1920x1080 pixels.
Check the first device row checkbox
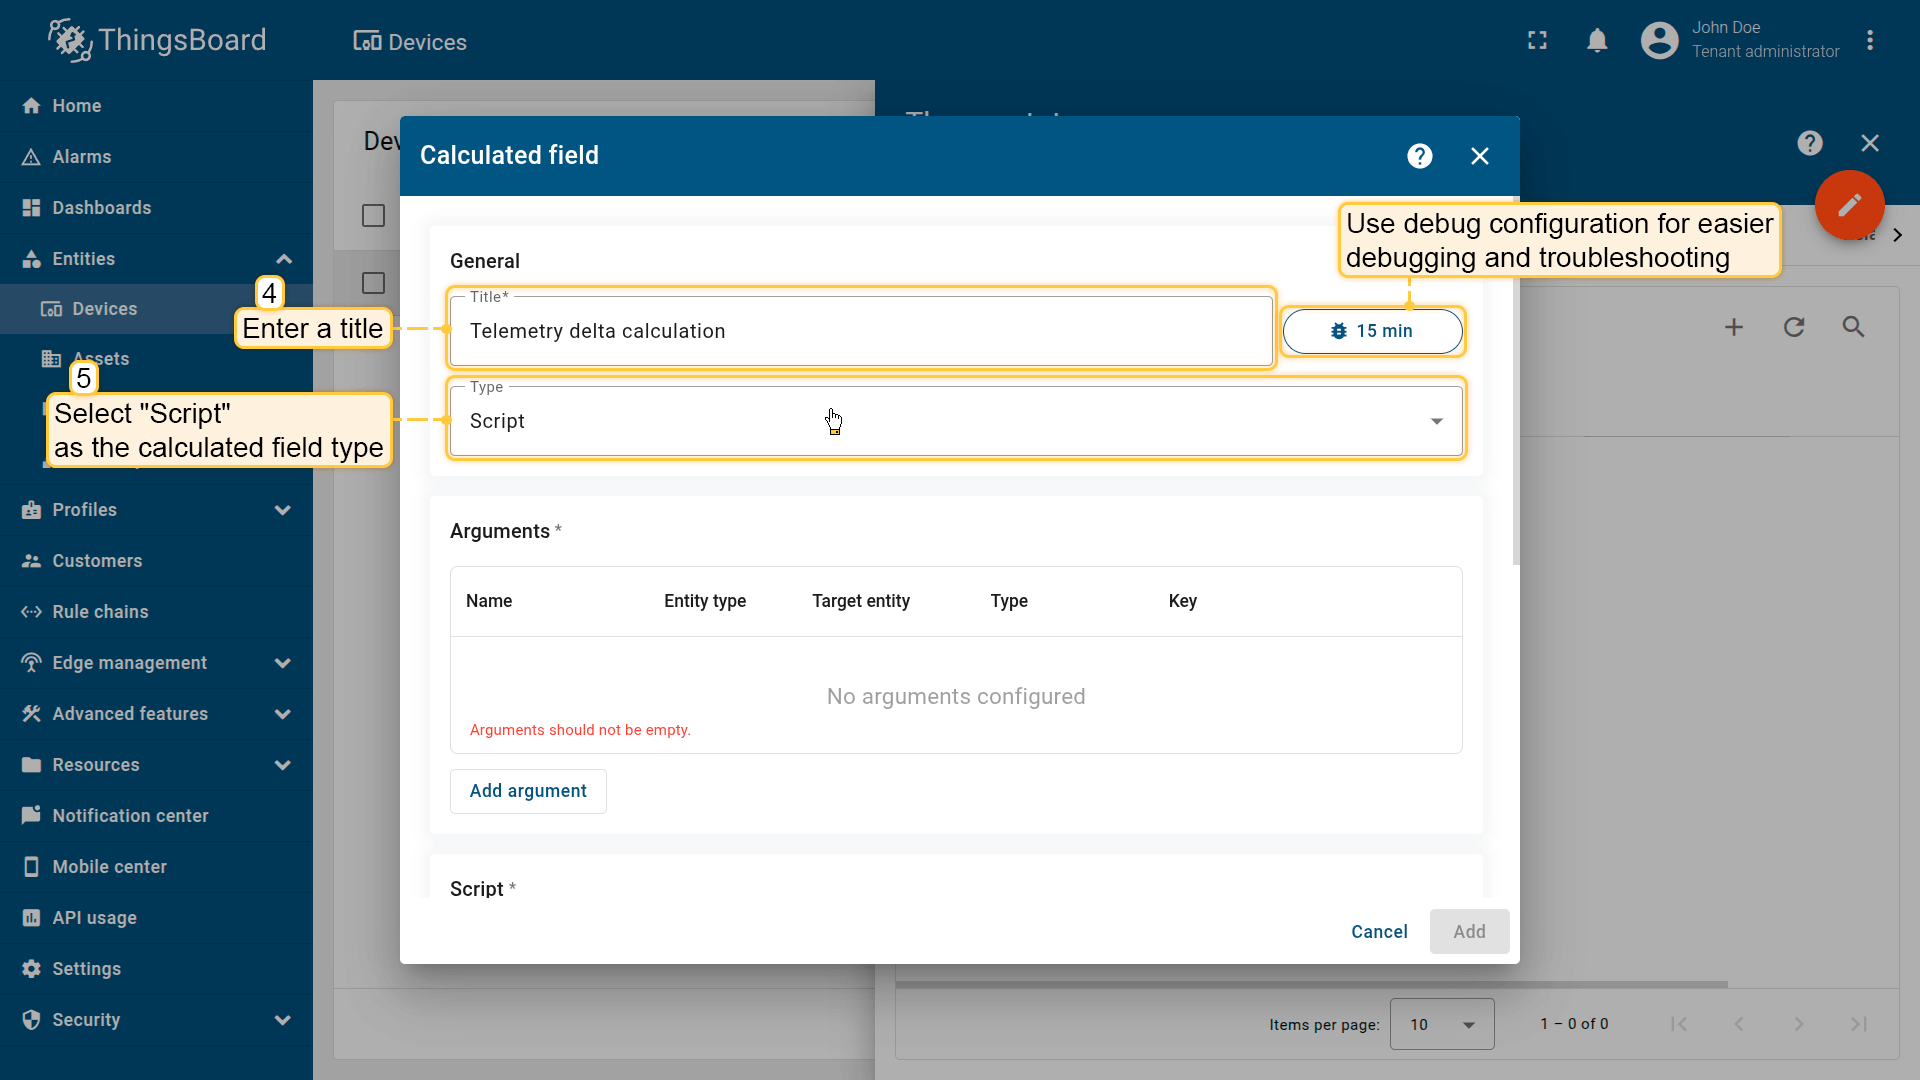click(373, 283)
